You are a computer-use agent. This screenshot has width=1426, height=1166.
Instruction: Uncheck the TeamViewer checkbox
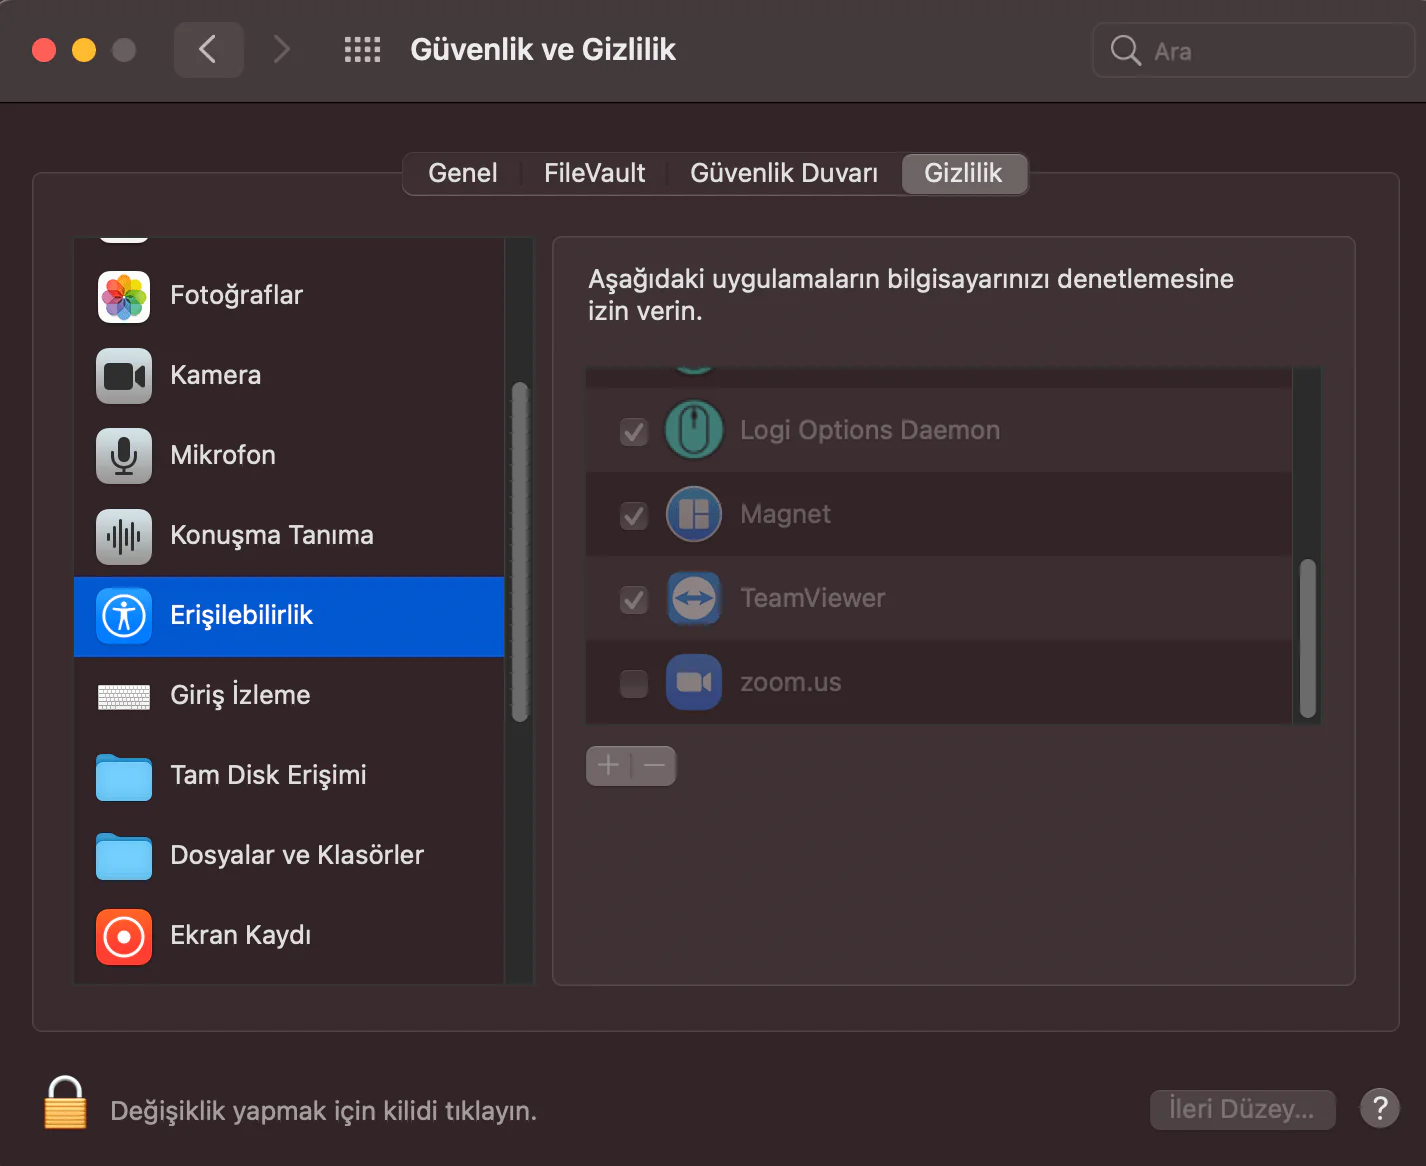click(x=634, y=600)
